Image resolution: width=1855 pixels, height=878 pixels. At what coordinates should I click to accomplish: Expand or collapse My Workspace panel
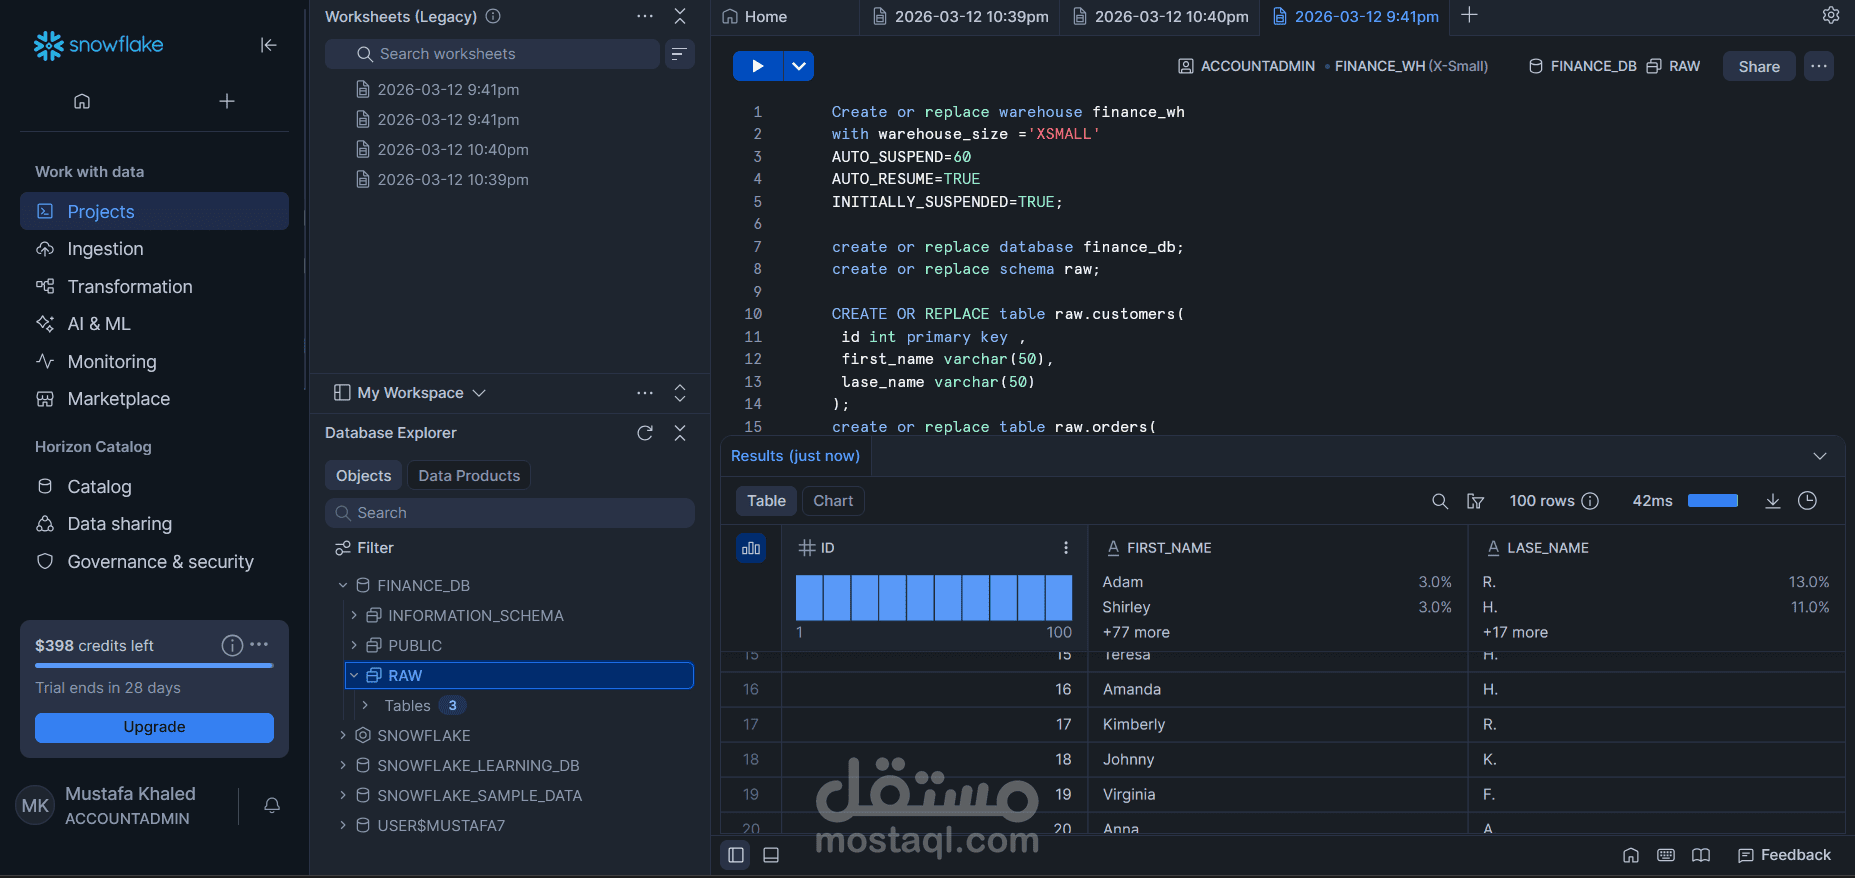pyautogui.click(x=680, y=393)
